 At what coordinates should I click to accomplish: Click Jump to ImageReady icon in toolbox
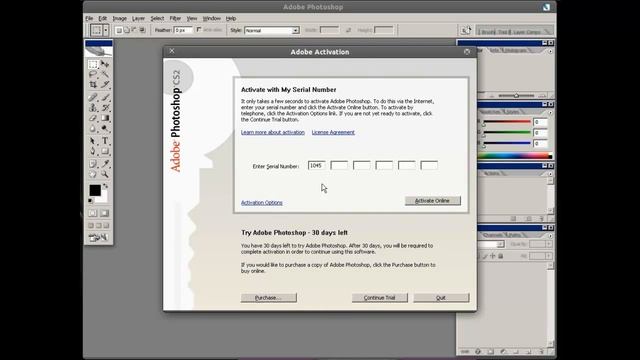[x=99, y=238]
